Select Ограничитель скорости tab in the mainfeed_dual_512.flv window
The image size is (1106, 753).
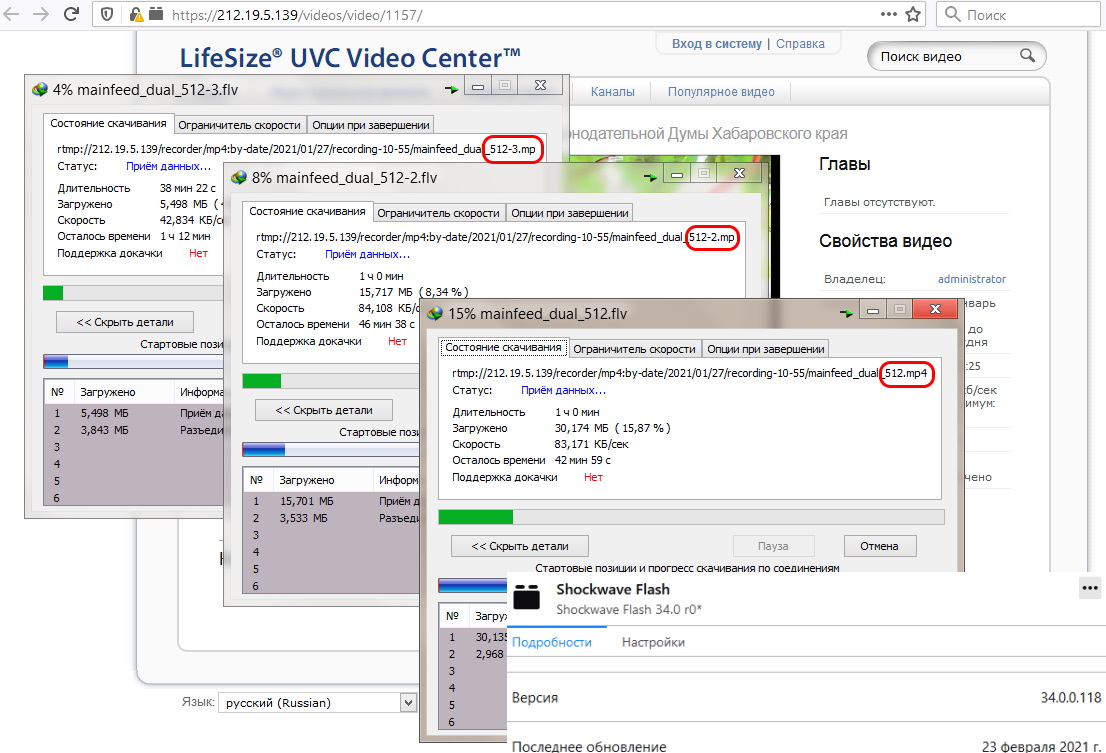point(634,349)
